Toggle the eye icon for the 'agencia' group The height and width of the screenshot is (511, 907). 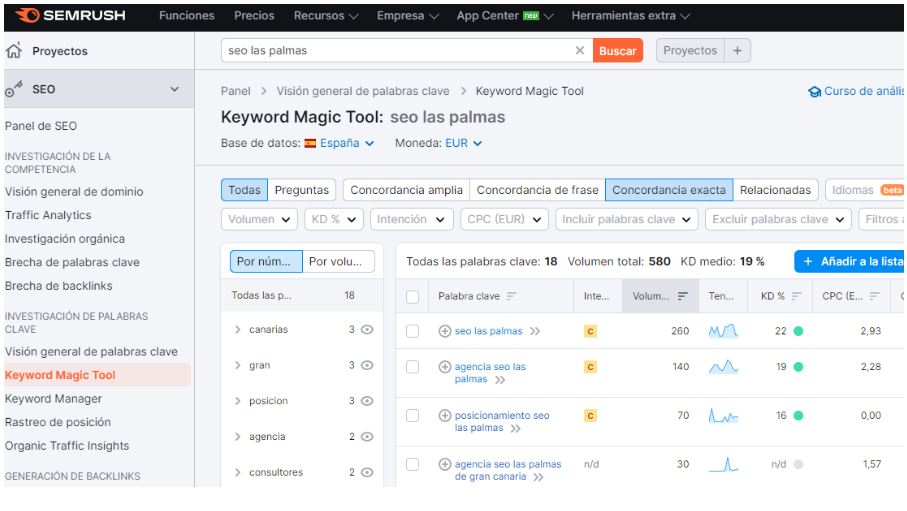click(367, 436)
